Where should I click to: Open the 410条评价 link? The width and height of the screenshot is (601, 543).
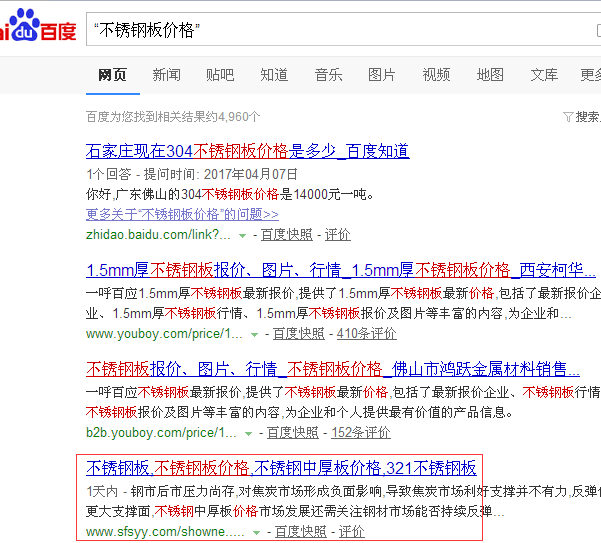tap(366, 333)
